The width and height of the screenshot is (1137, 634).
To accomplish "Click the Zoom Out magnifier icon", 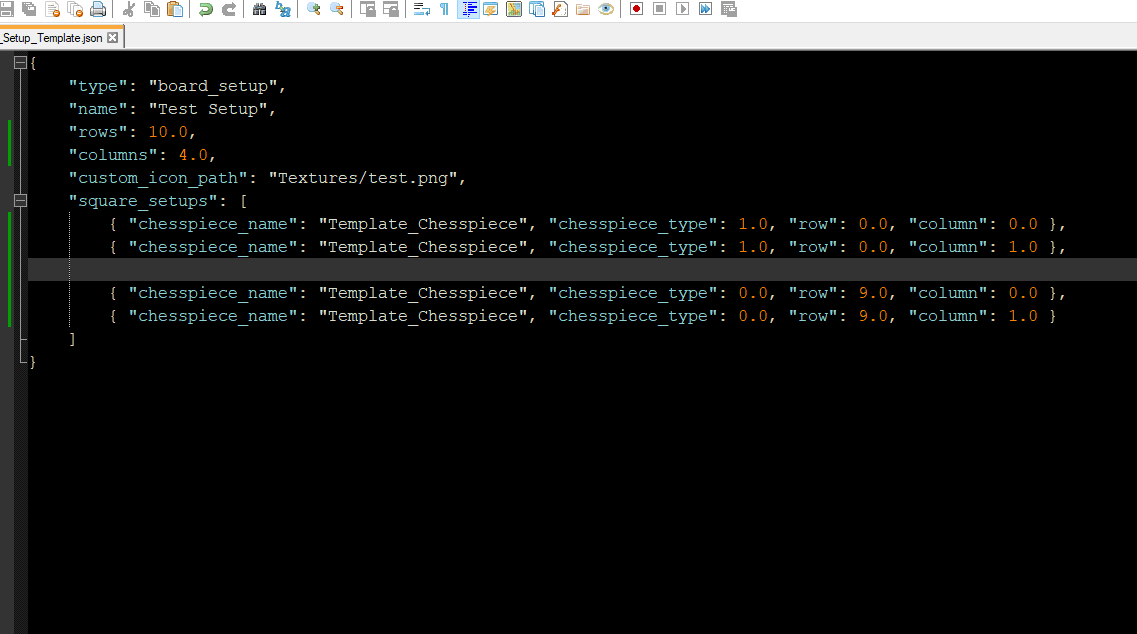I will pos(336,9).
